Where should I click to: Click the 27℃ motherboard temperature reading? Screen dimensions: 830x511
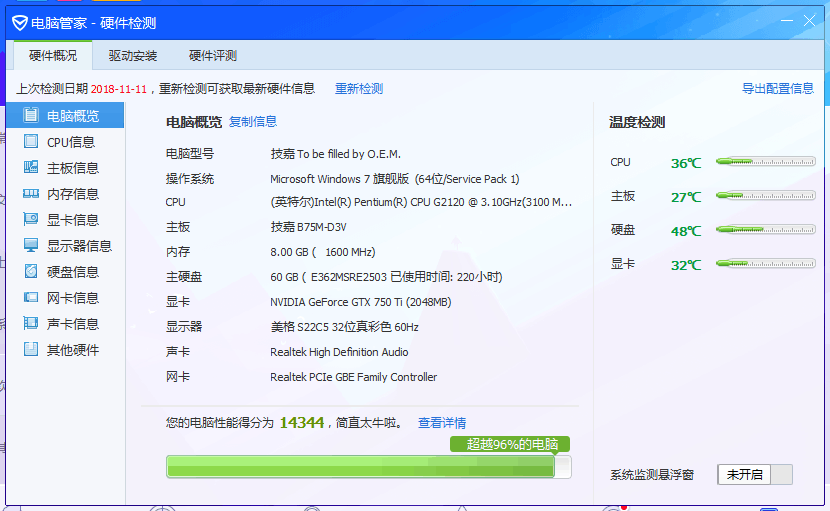pyautogui.click(x=686, y=197)
